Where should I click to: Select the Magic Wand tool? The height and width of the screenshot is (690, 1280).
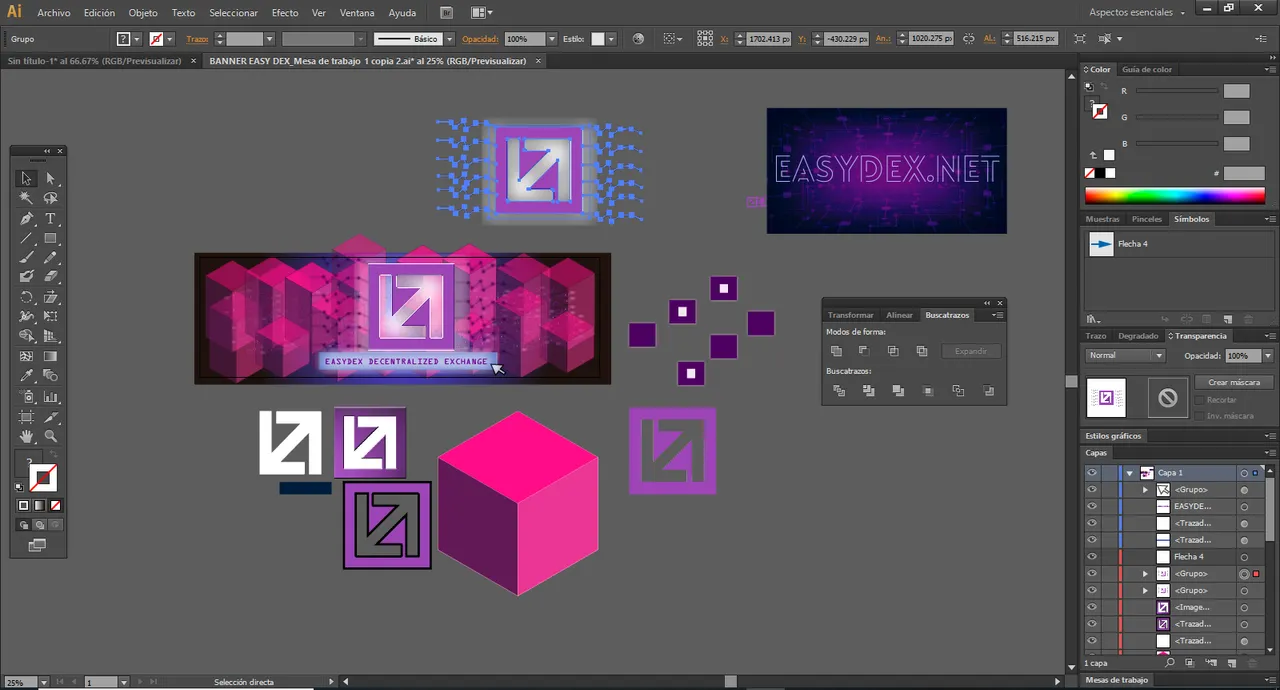[26, 198]
